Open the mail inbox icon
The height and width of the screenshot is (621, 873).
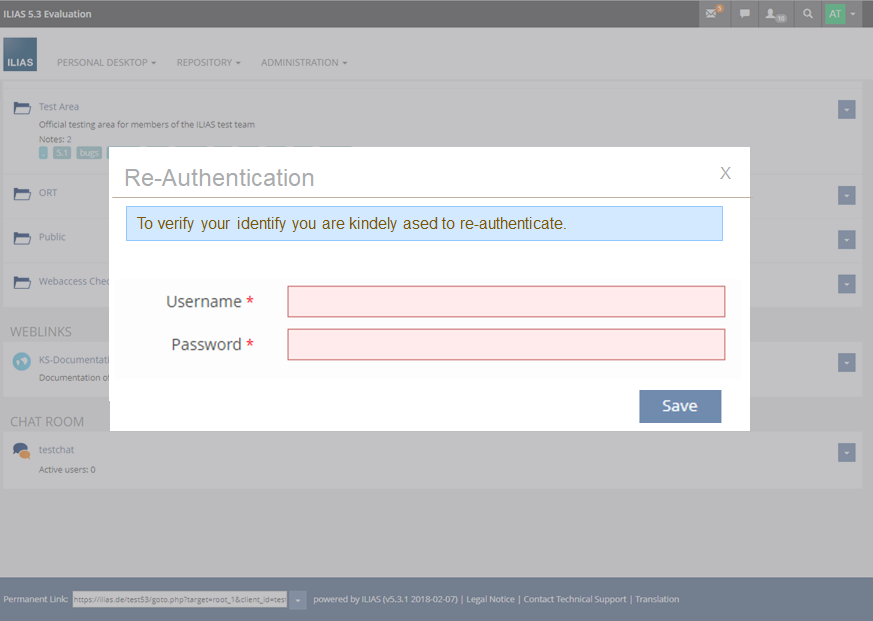pyautogui.click(x=713, y=14)
